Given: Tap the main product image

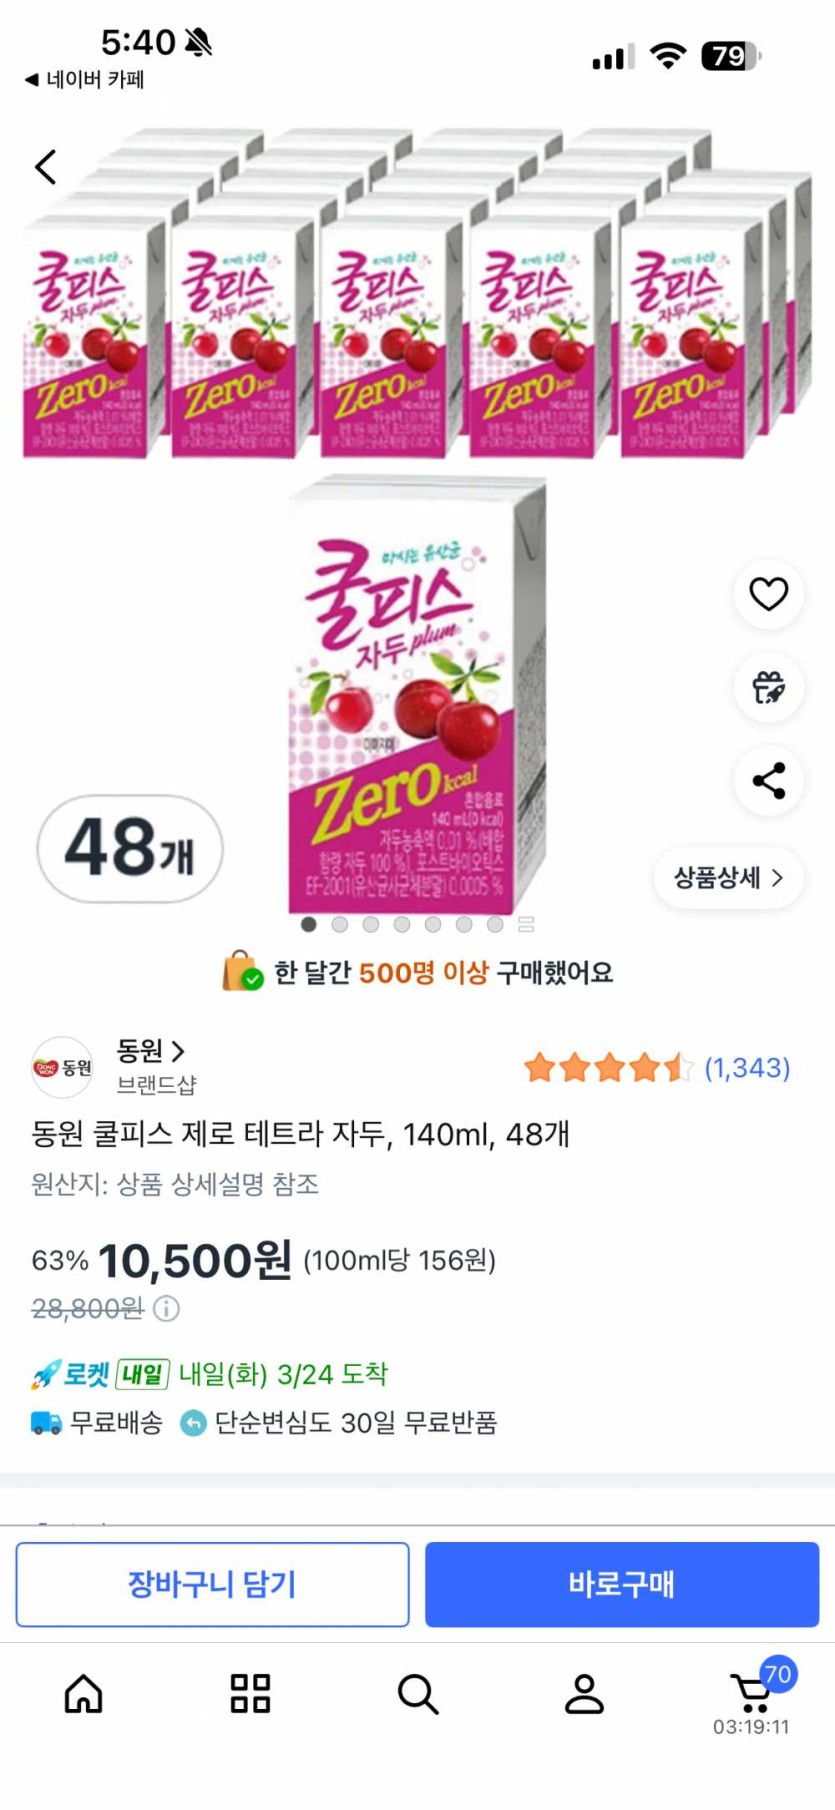Looking at the screenshot, I should [417, 700].
